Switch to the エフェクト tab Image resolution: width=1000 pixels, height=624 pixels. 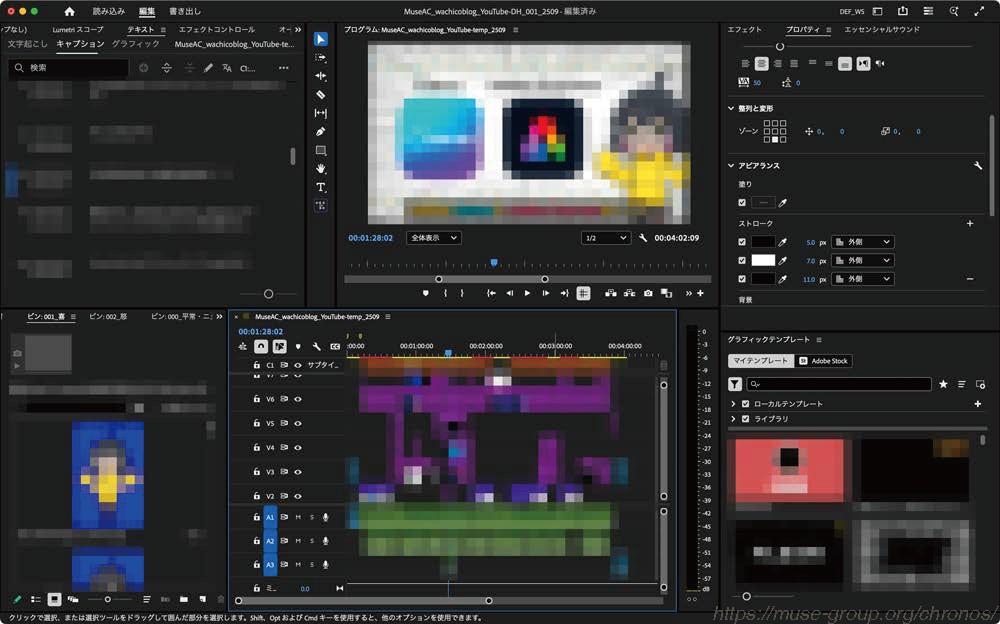point(744,30)
